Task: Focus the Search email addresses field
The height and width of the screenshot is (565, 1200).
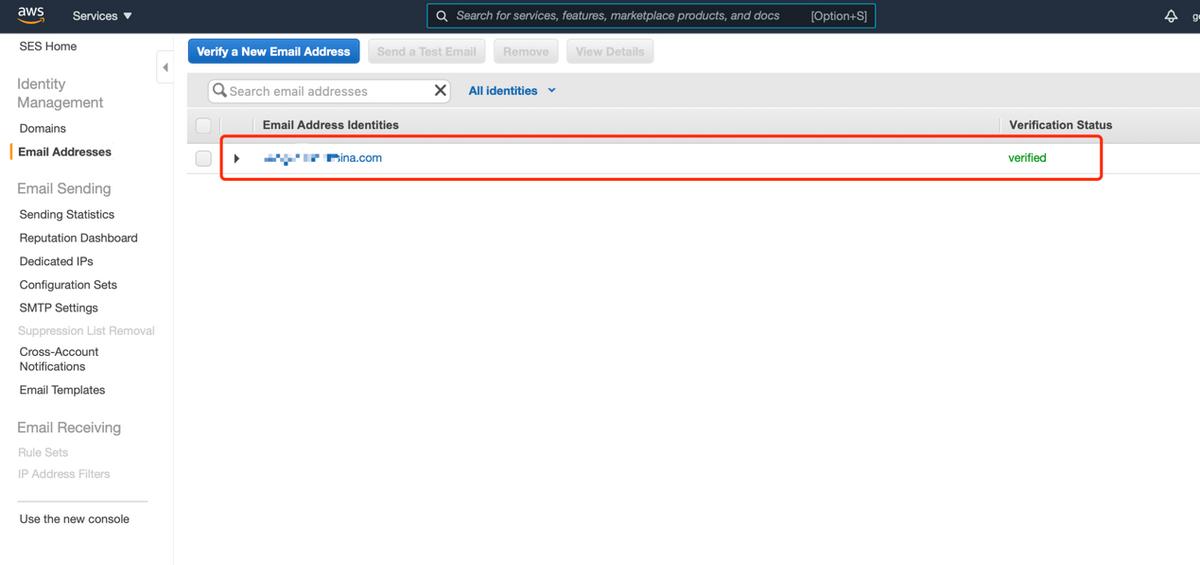Action: coord(330,91)
